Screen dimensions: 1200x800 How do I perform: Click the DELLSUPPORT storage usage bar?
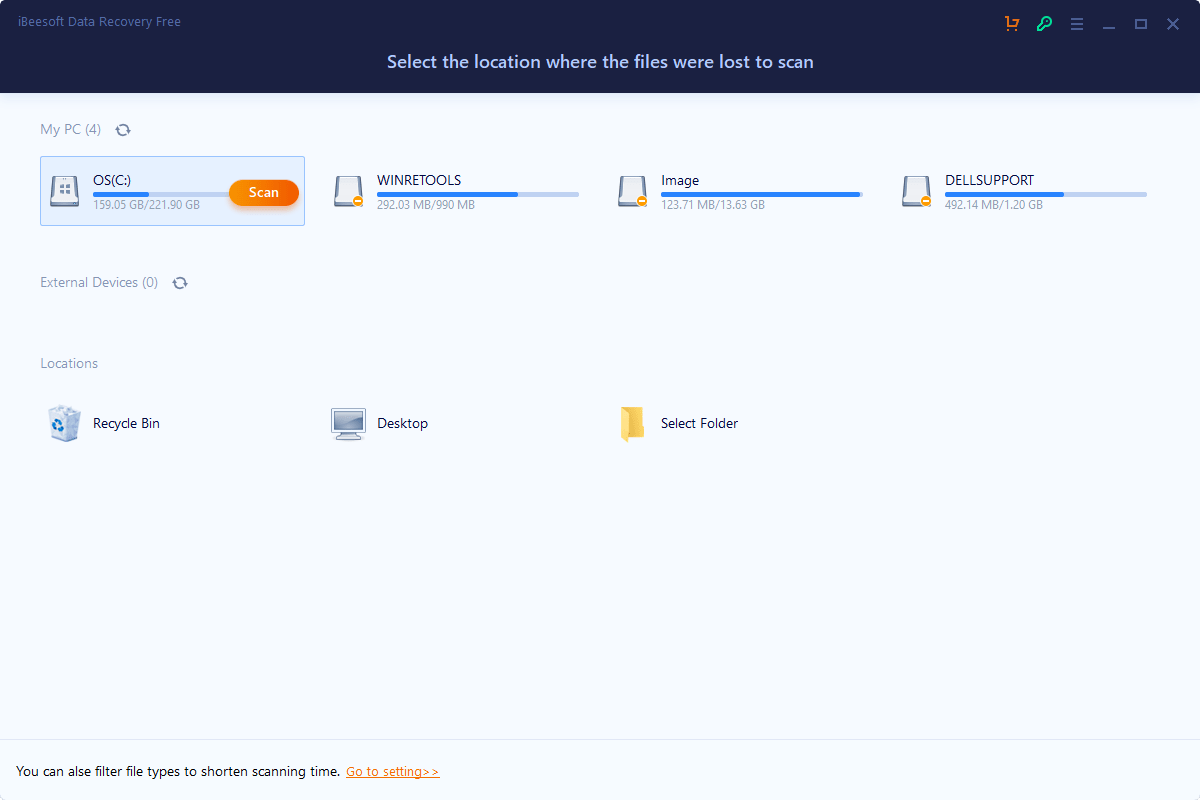point(1045,194)
